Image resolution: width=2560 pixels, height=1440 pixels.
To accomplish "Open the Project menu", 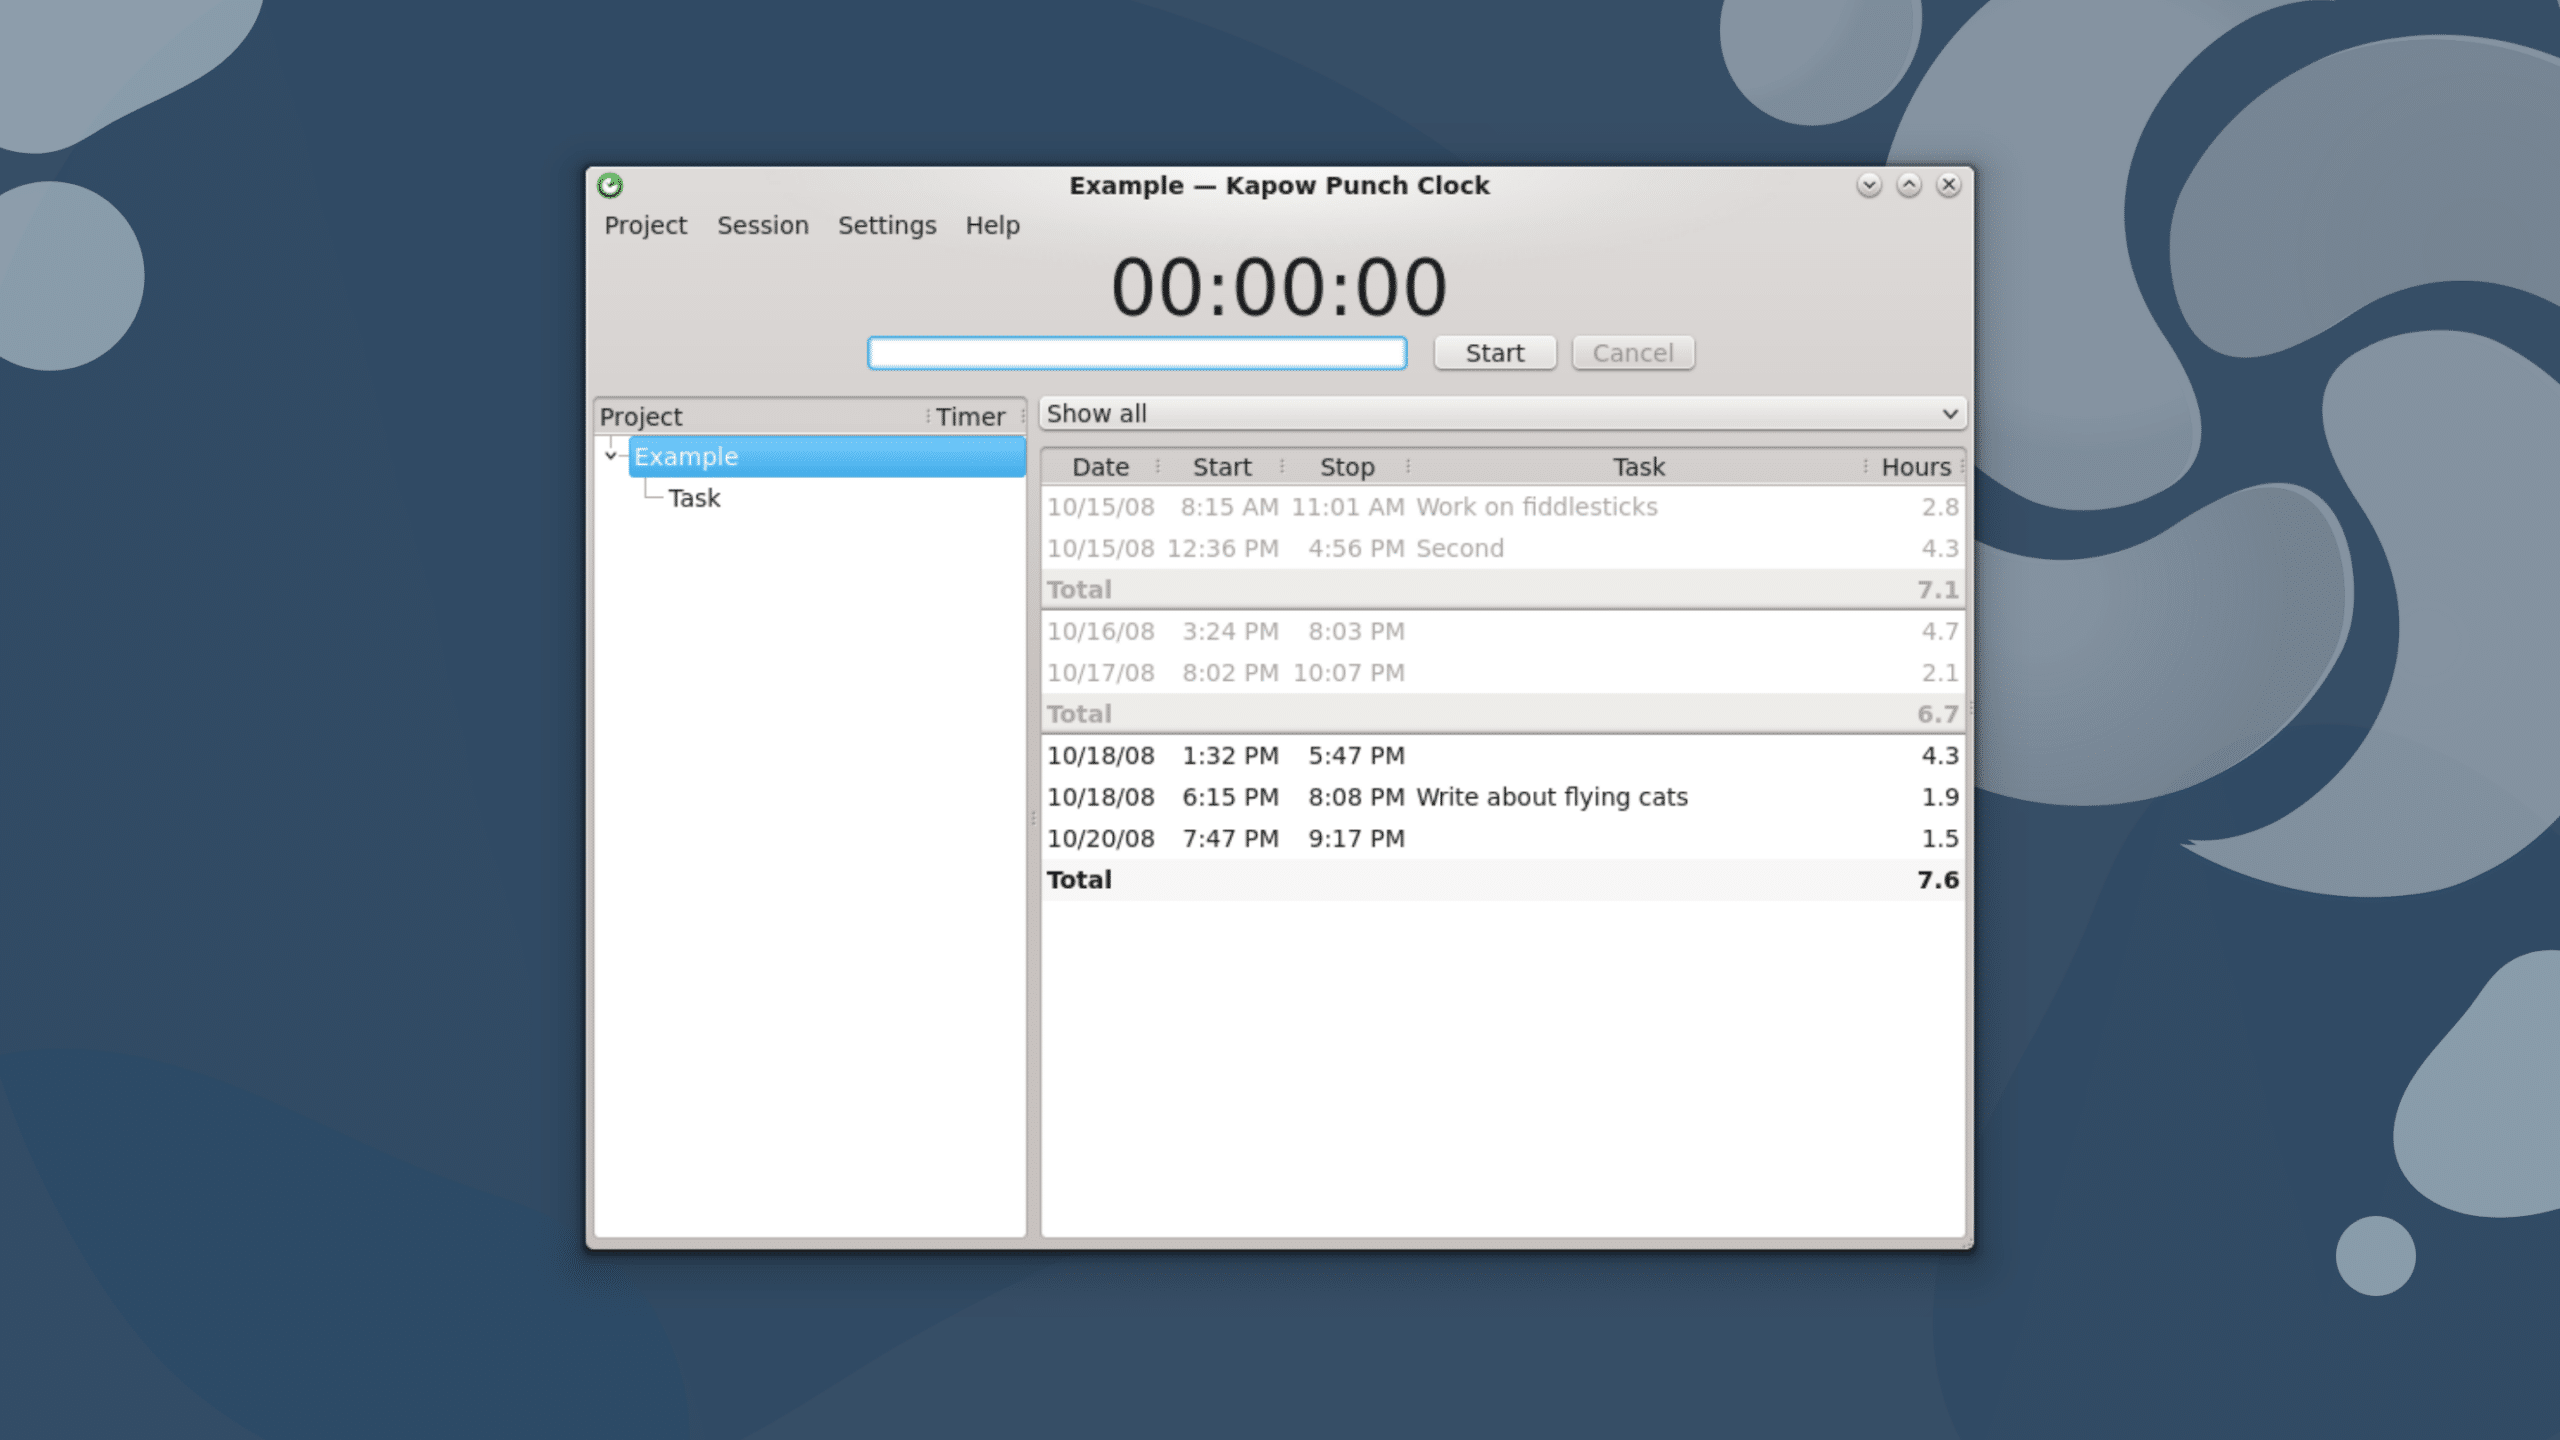I will [x=645, y=226].
